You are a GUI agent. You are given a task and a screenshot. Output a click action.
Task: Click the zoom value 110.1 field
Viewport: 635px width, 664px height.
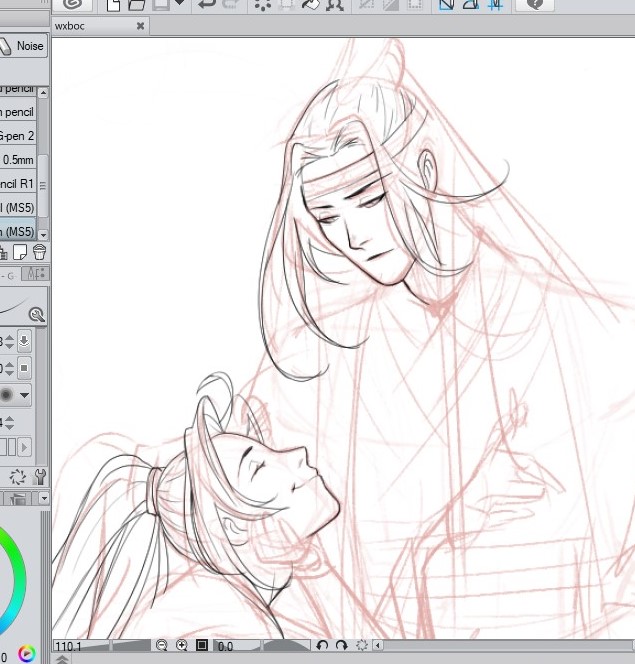[x=68, y=647]
